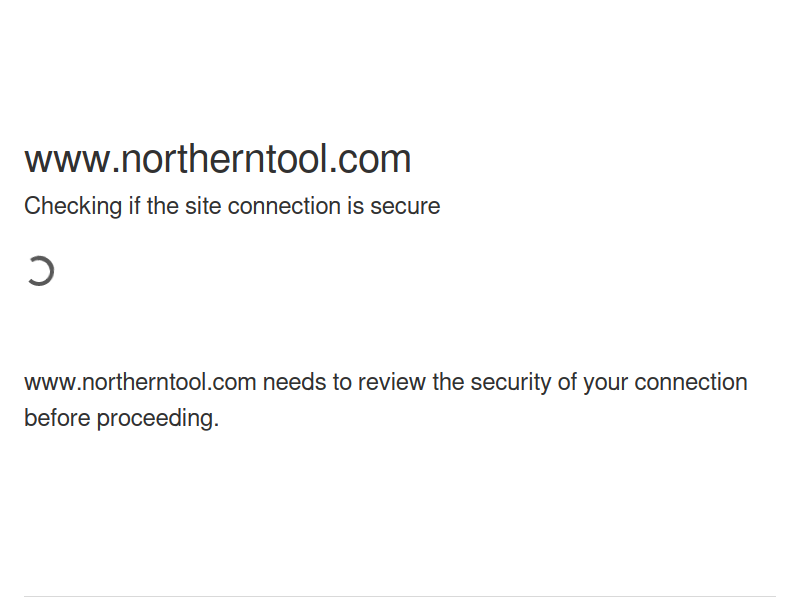Image resolution: width=800 pixels, height=600 pixels.
Task: Click the word 'the' before 'security' in paragraph
Action: click(x=448, y=382)
